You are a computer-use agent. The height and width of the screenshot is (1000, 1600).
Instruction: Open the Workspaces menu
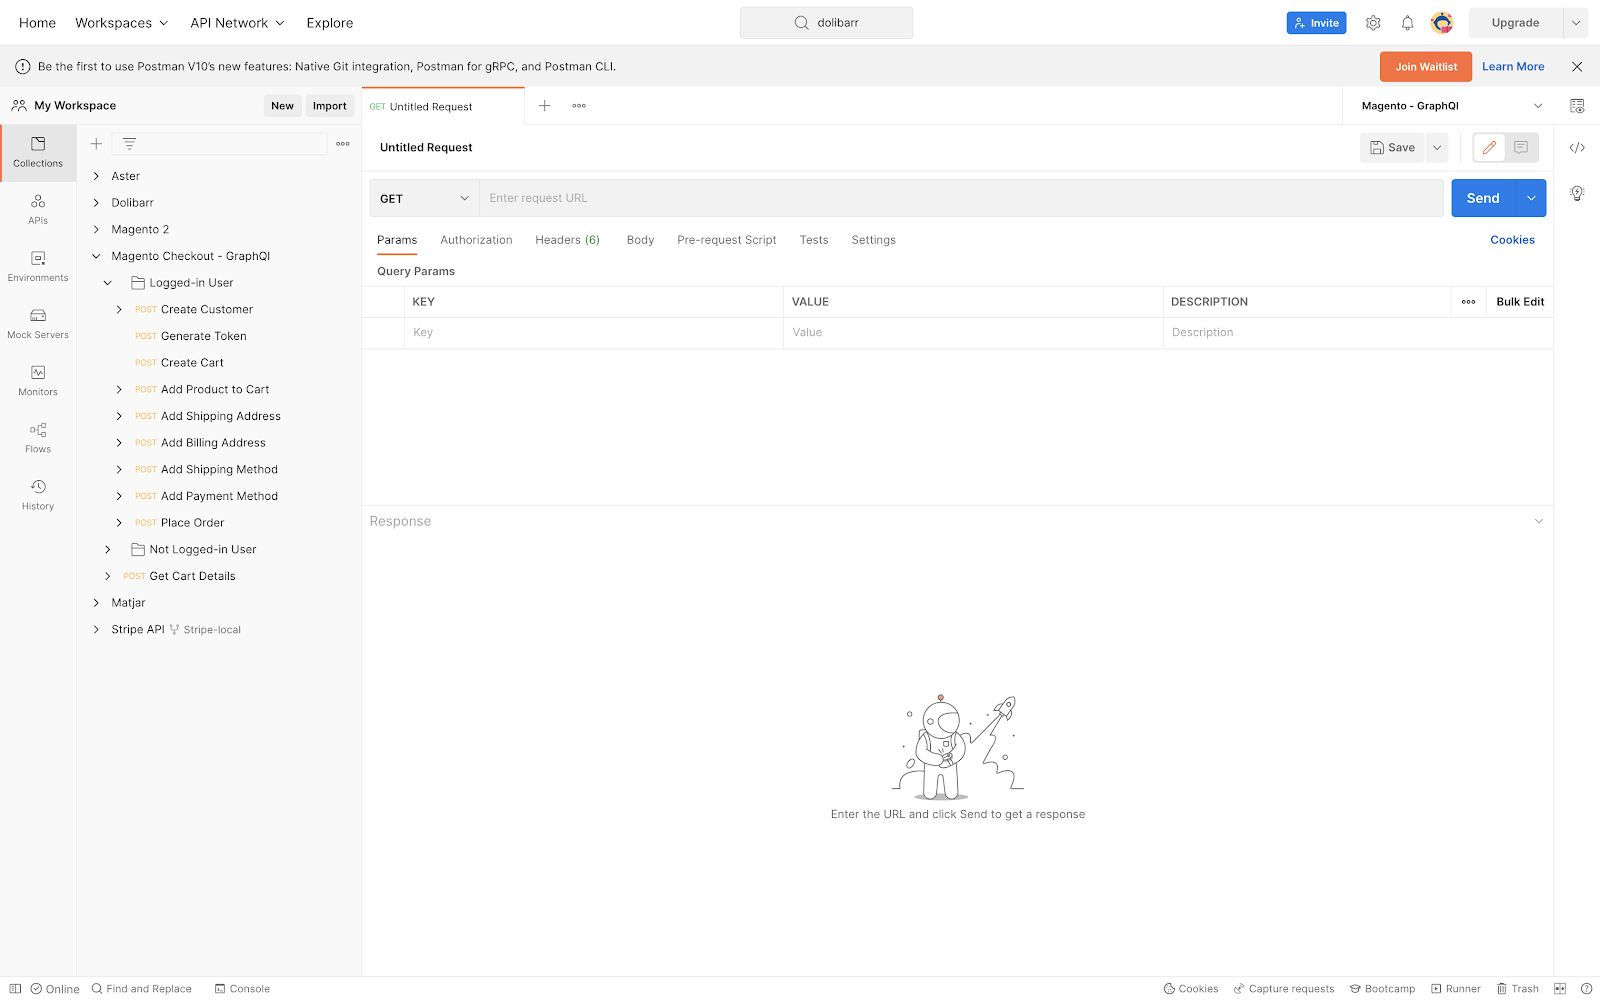(x=122, y=23)
